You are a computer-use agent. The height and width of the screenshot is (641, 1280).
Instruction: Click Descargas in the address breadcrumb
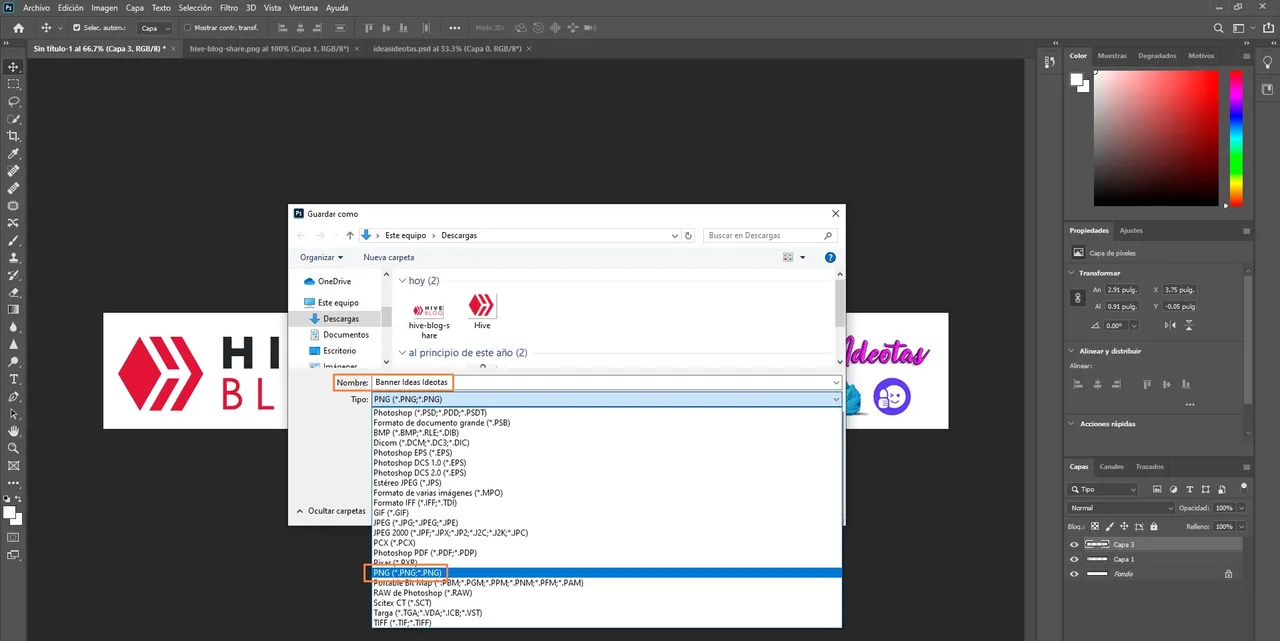click(459, 236)
